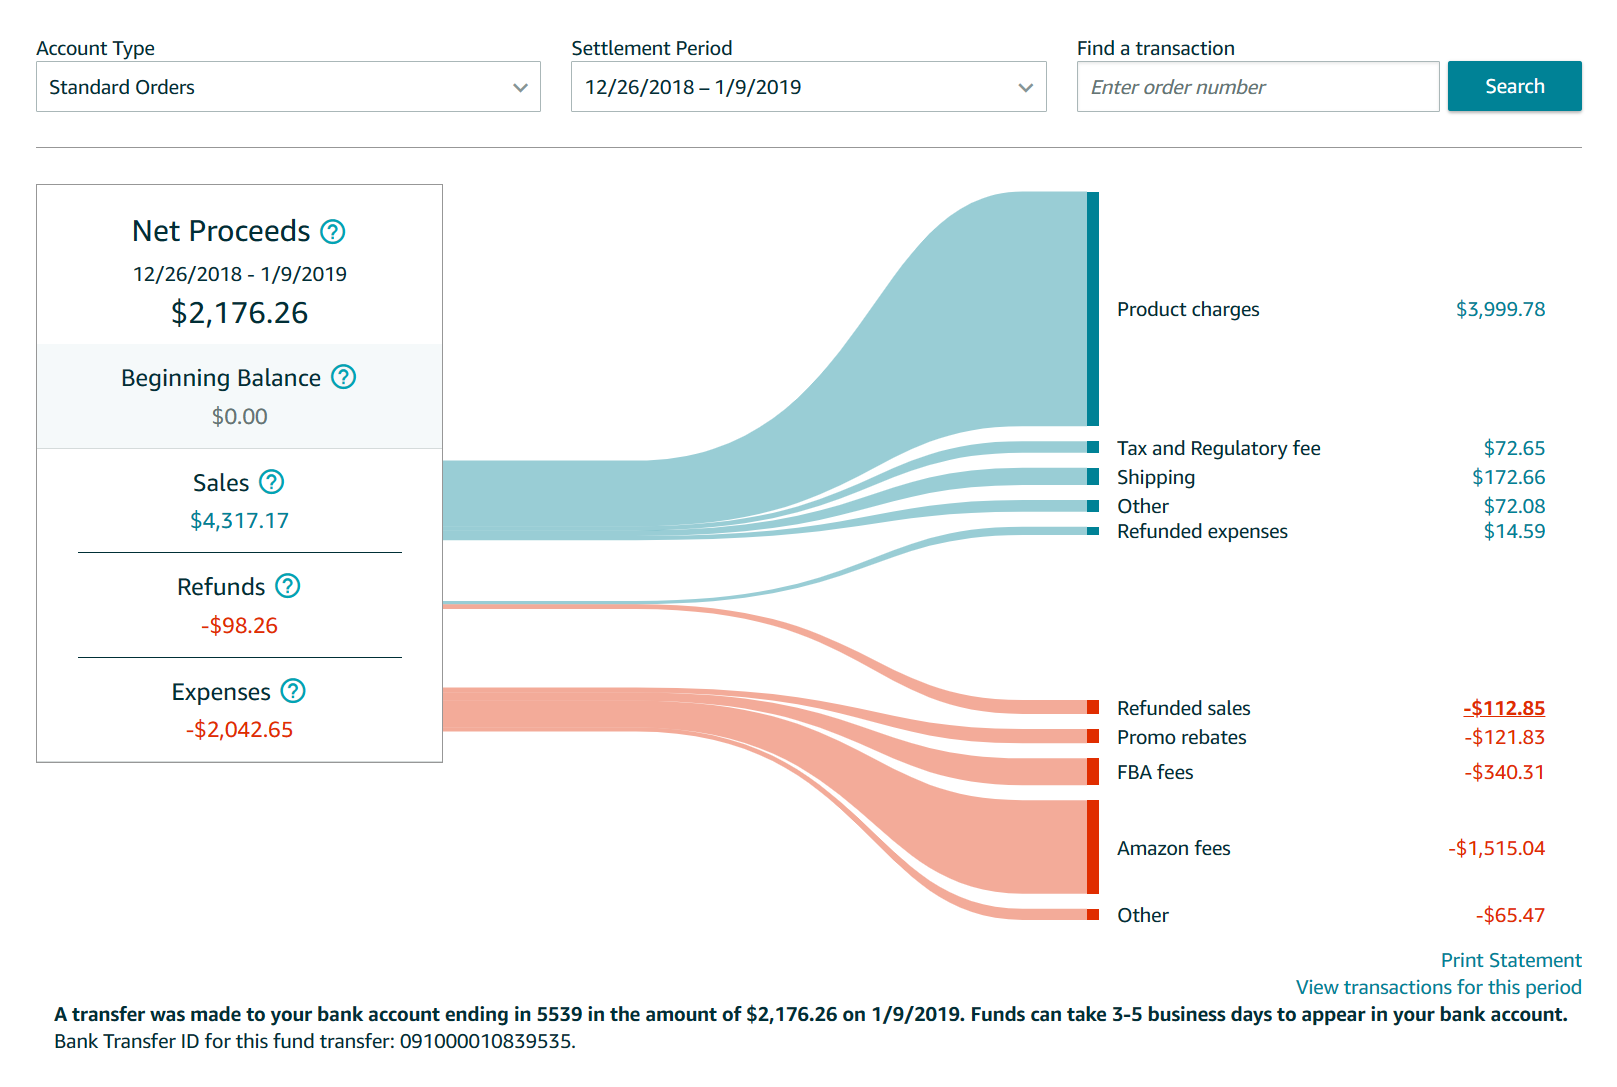This screenshot has height=1087, width=1617.
Task: Click the Refunded expenses label
Action: click(x=1202, y=531)
